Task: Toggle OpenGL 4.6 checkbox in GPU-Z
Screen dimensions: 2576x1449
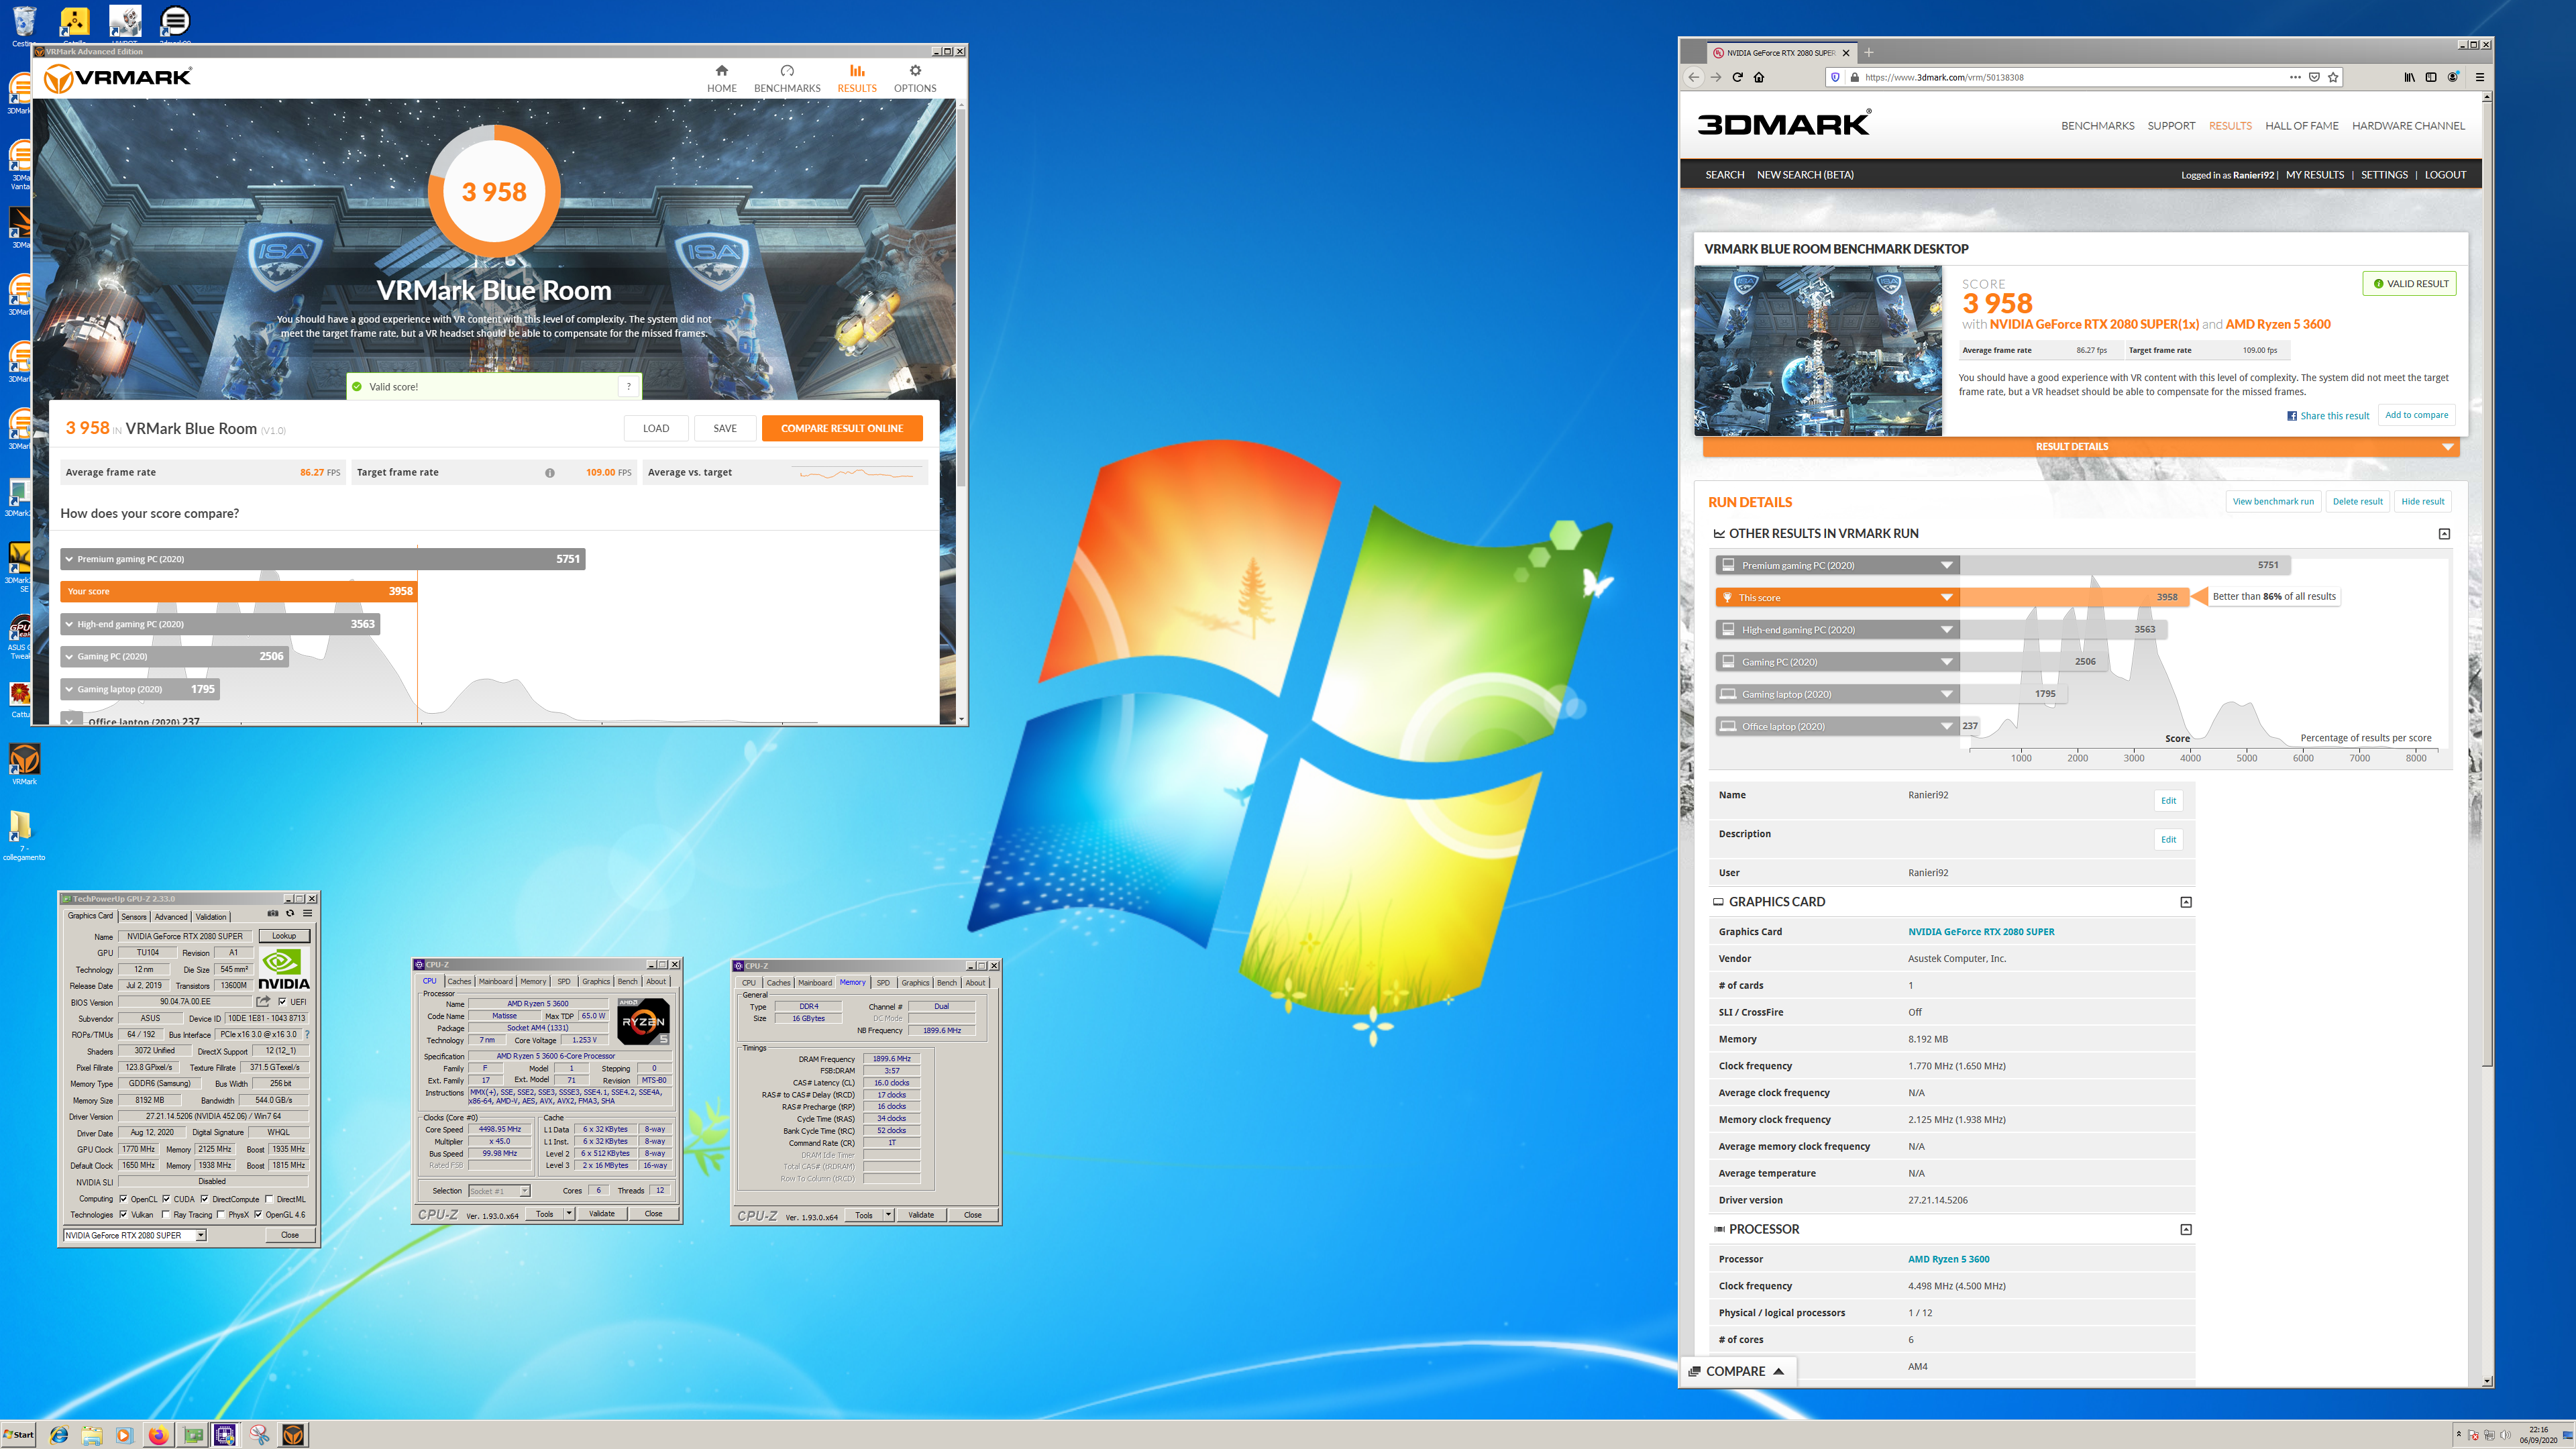Action: pyautogui.click(x=258, y=1215)
